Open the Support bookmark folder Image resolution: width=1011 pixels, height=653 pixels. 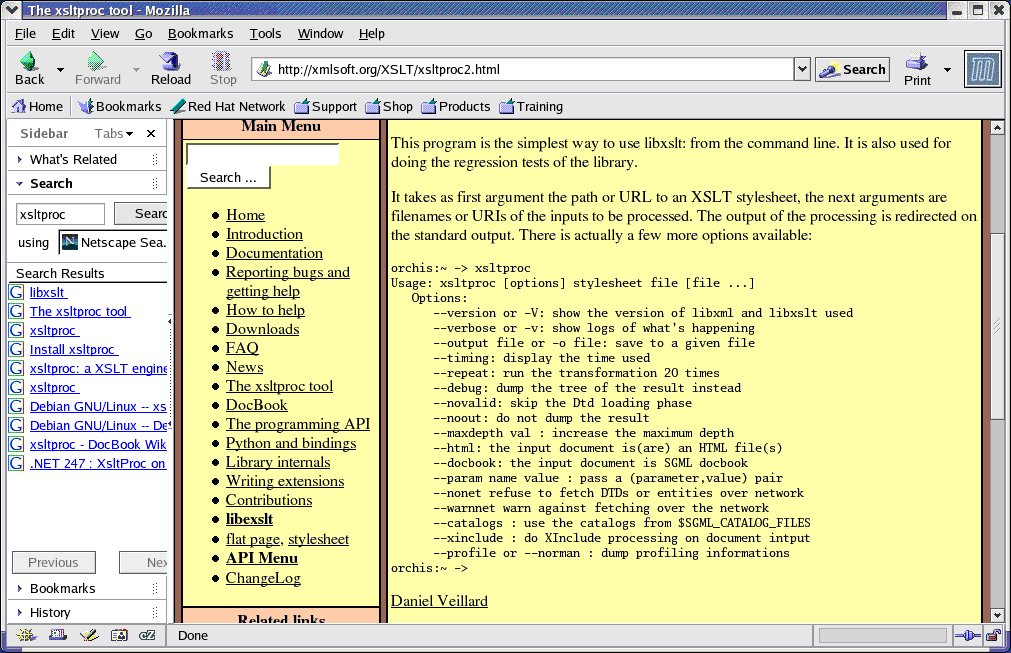326,106
